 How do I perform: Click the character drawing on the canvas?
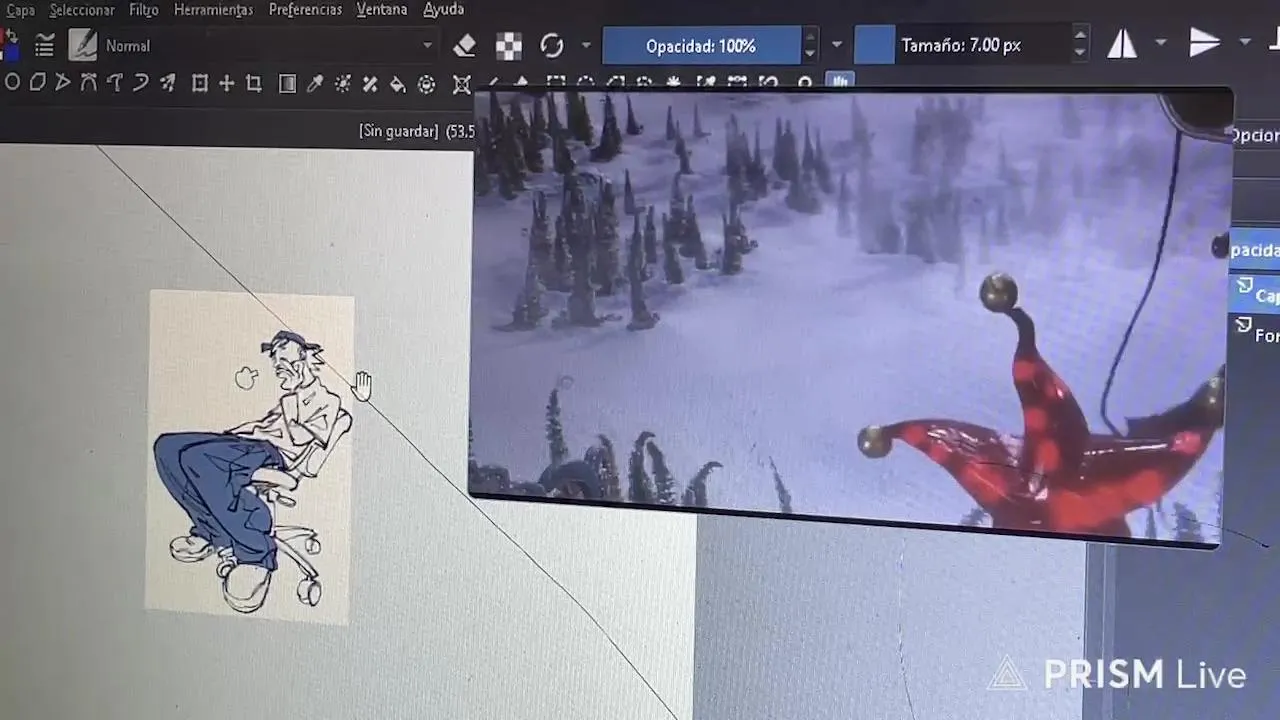[x=250, y=470]
